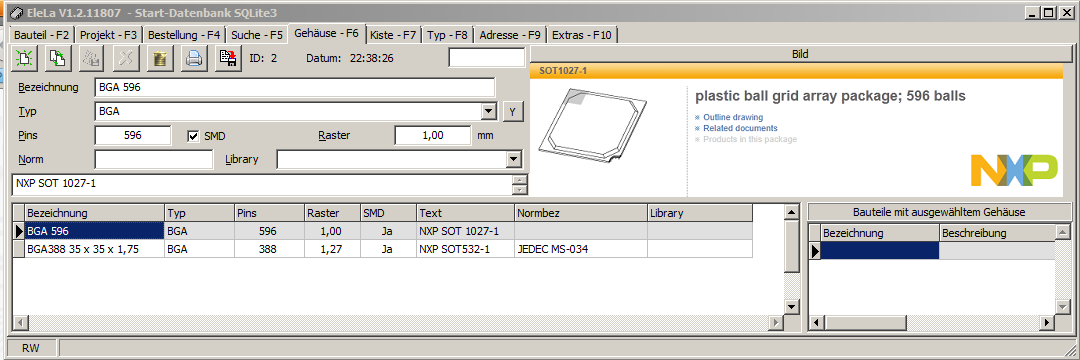Click the export-to-disk icon with red arrow
This screenshot has height=360, width=1080.
click(228, 59)
